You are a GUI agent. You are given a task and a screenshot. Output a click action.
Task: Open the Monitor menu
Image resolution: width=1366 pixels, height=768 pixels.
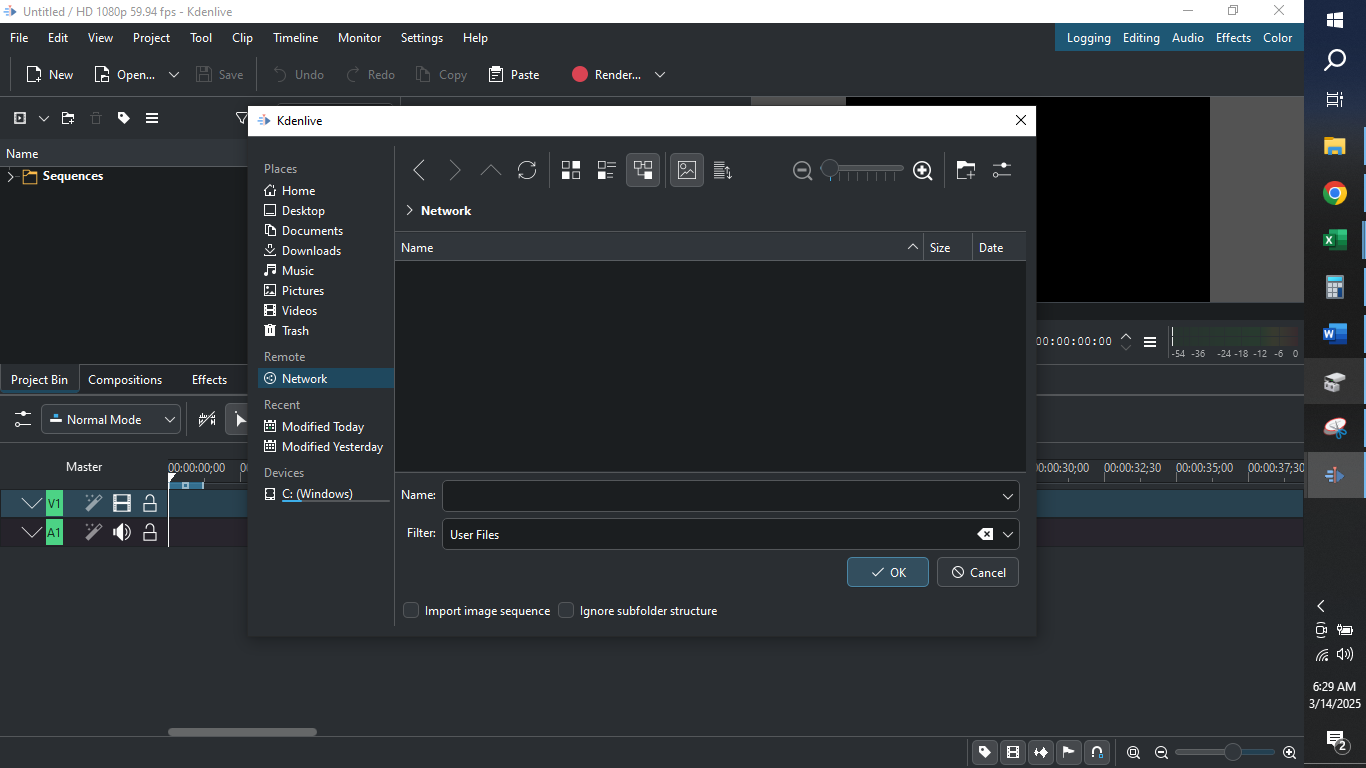pos(359,38)
